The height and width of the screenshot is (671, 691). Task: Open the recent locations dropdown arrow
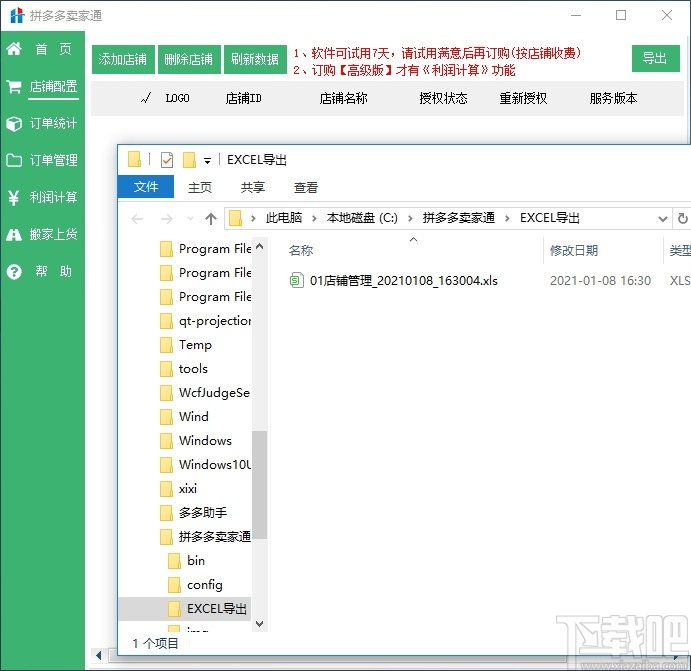point(190,219)
